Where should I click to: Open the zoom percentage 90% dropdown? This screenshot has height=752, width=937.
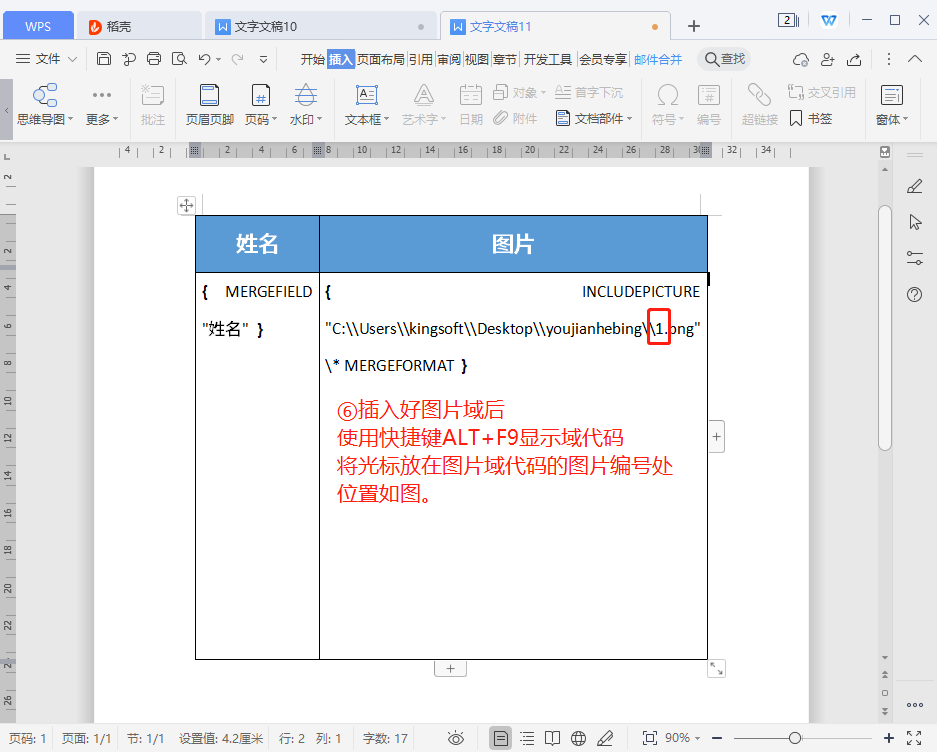coord(683,738)
